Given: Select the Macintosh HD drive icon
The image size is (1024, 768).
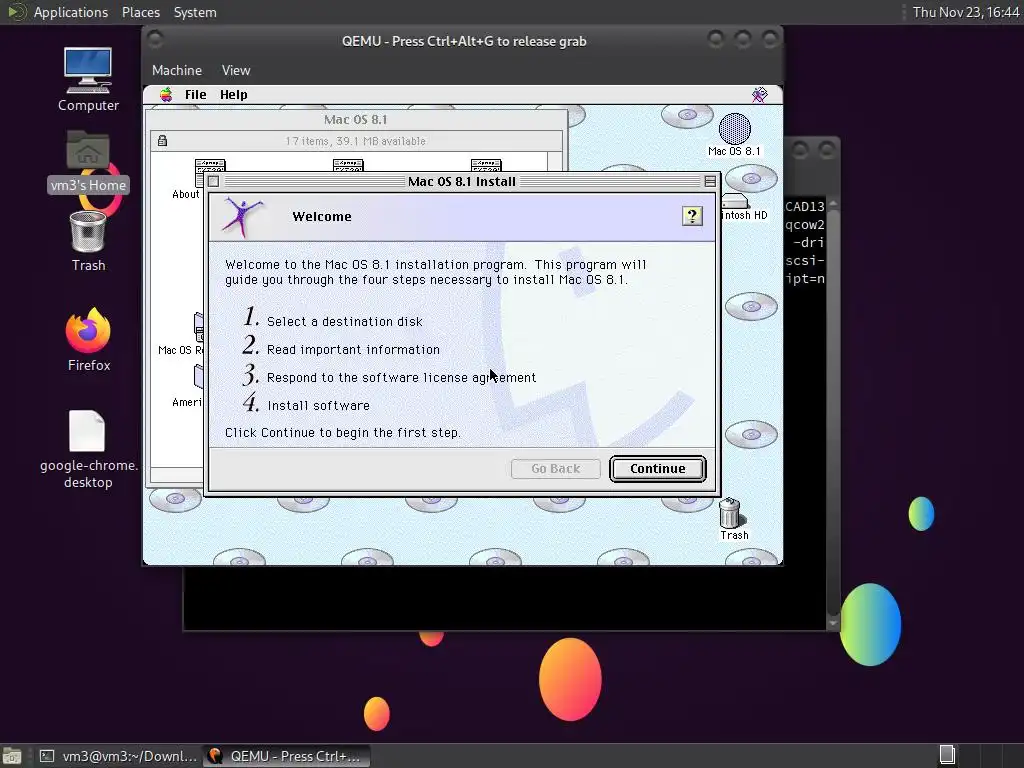Looking at the screenshot, I should click(x=743, y=206).
